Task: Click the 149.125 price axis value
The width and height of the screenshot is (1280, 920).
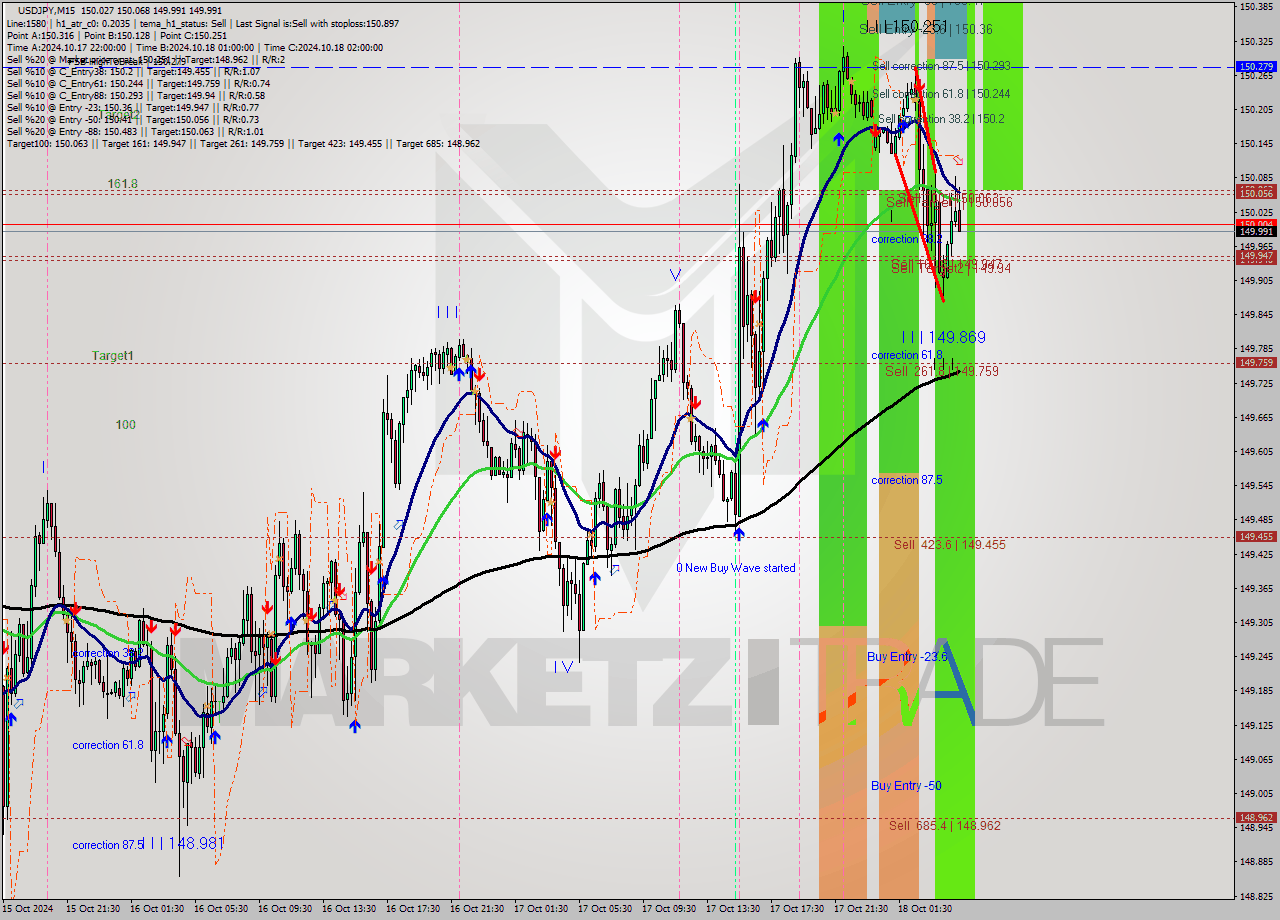Action: pos(1256,725)
